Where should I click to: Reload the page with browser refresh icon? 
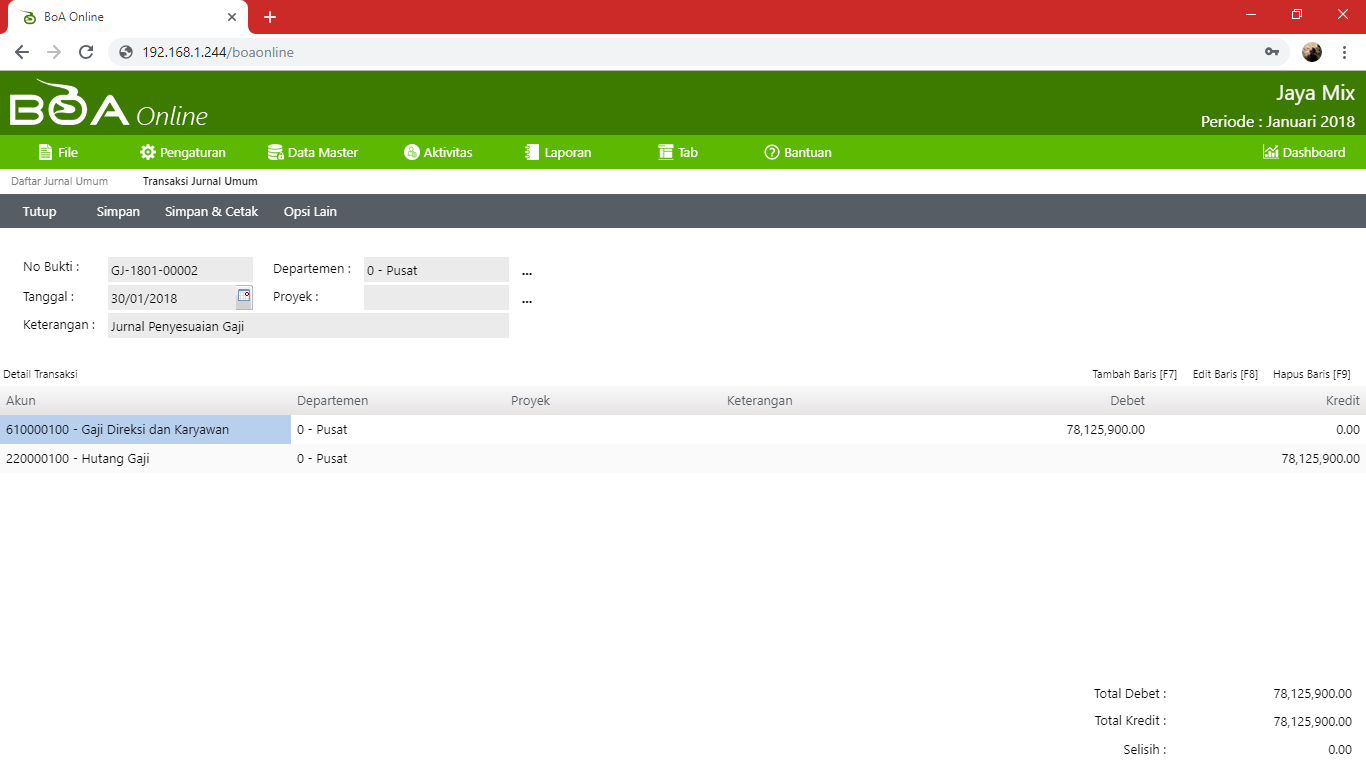86,52
